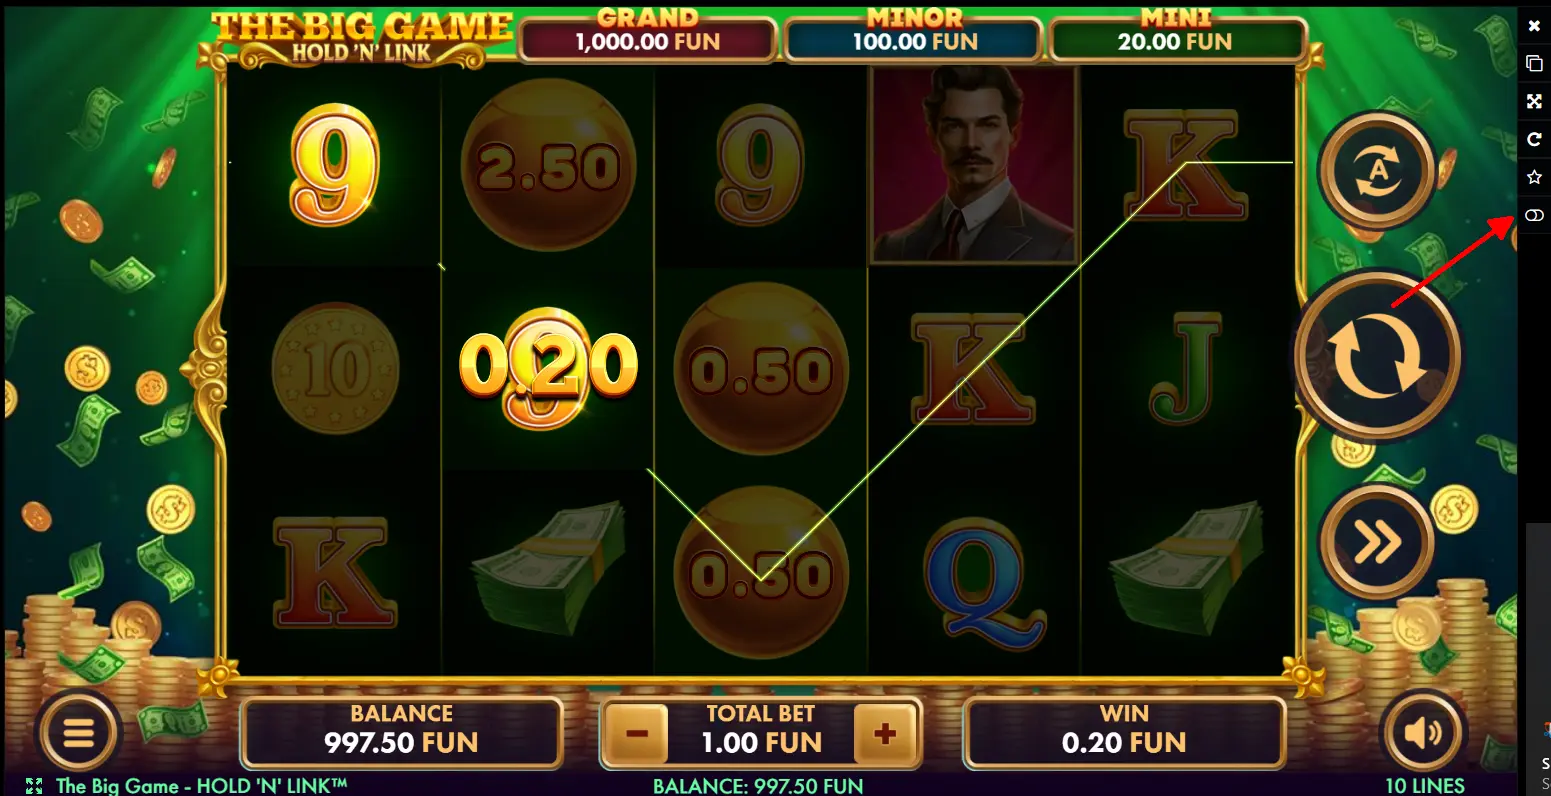Mute the sound with the speaker icon
The height and width of the screenshot is (796, 1551).
coord(1421,734)
